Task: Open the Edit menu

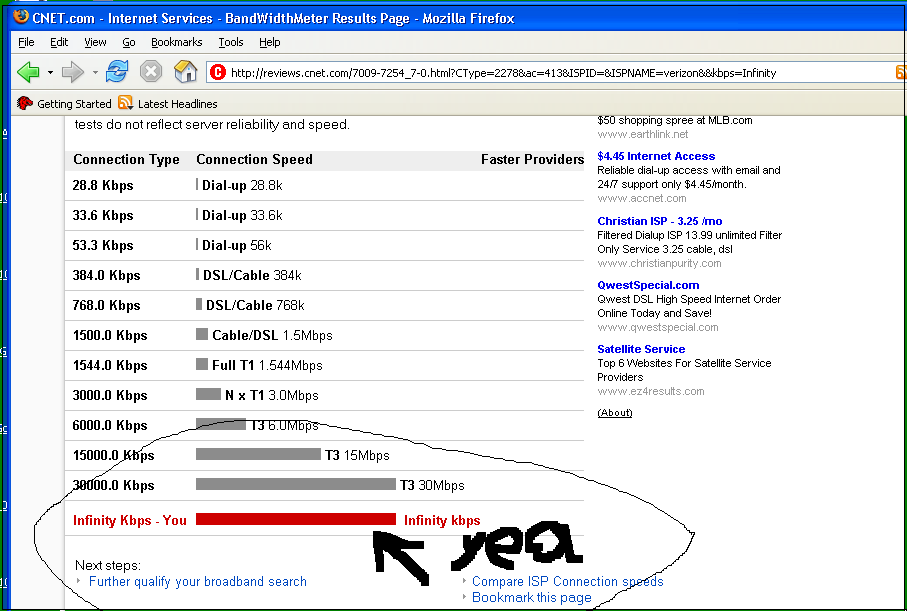Action: [59, 42]
